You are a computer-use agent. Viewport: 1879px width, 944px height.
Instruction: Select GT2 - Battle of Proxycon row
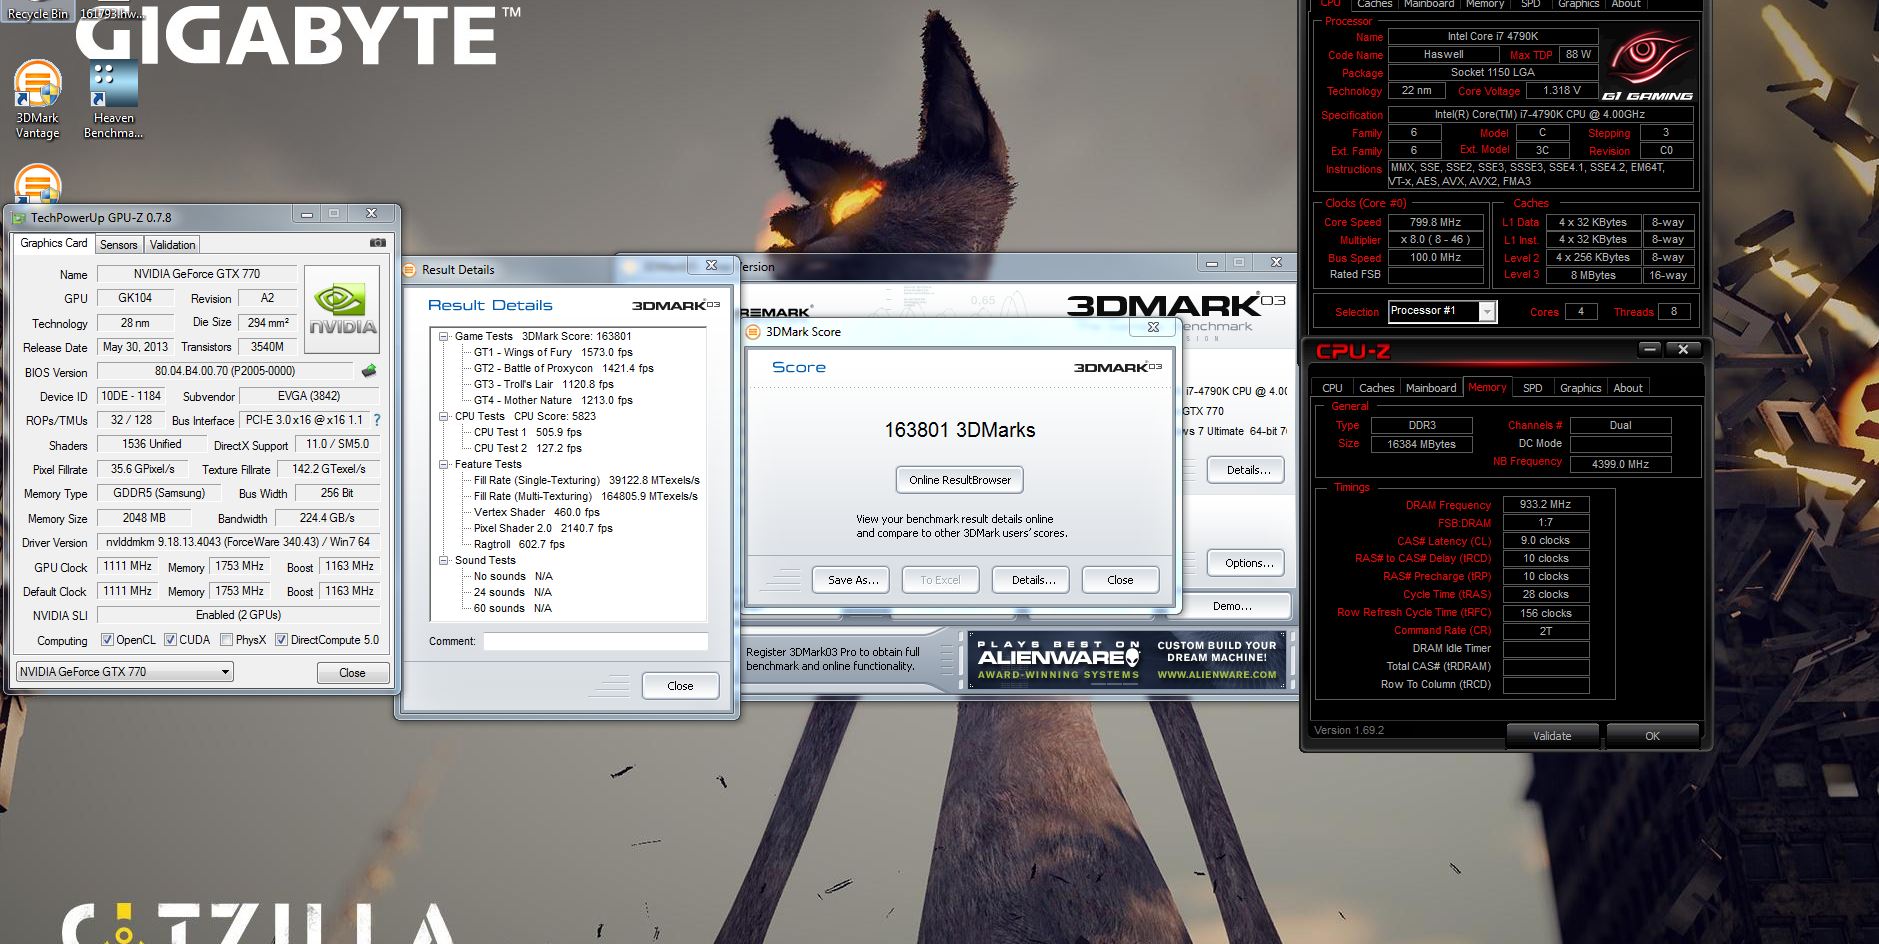pos(564,369)
